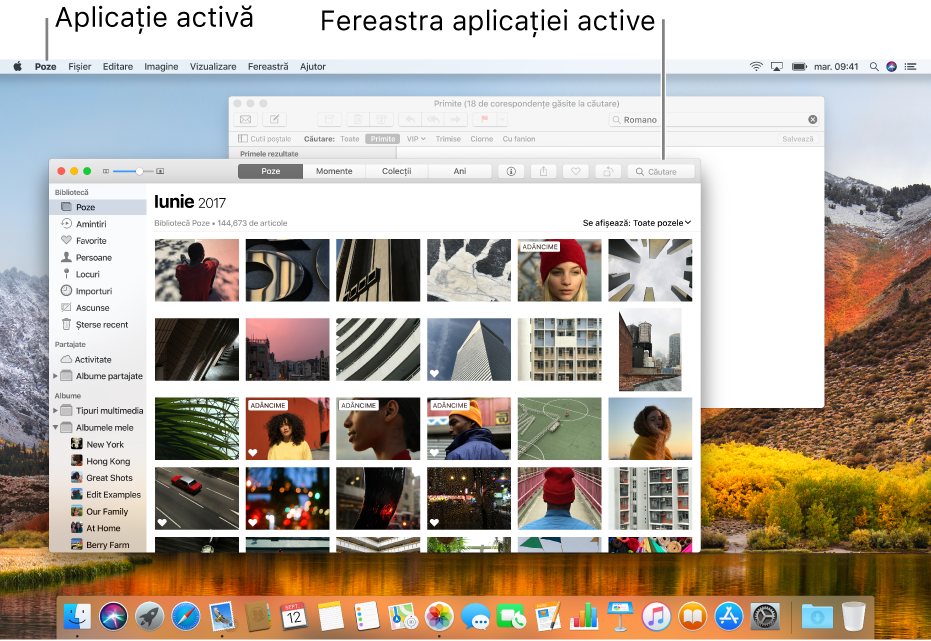
Task: Collapse the Albumele mele group
Action: [55, 427]
